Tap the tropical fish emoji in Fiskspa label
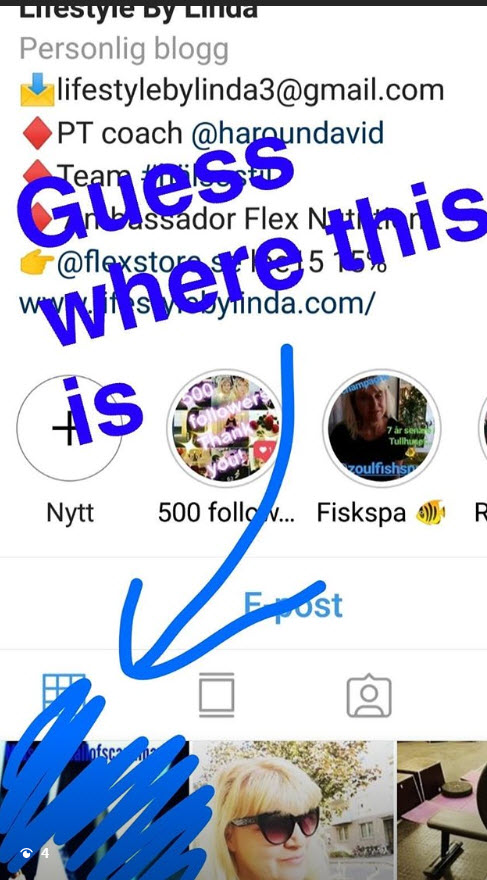Viewport: 487px width, 880px height. tap(430, 512)
